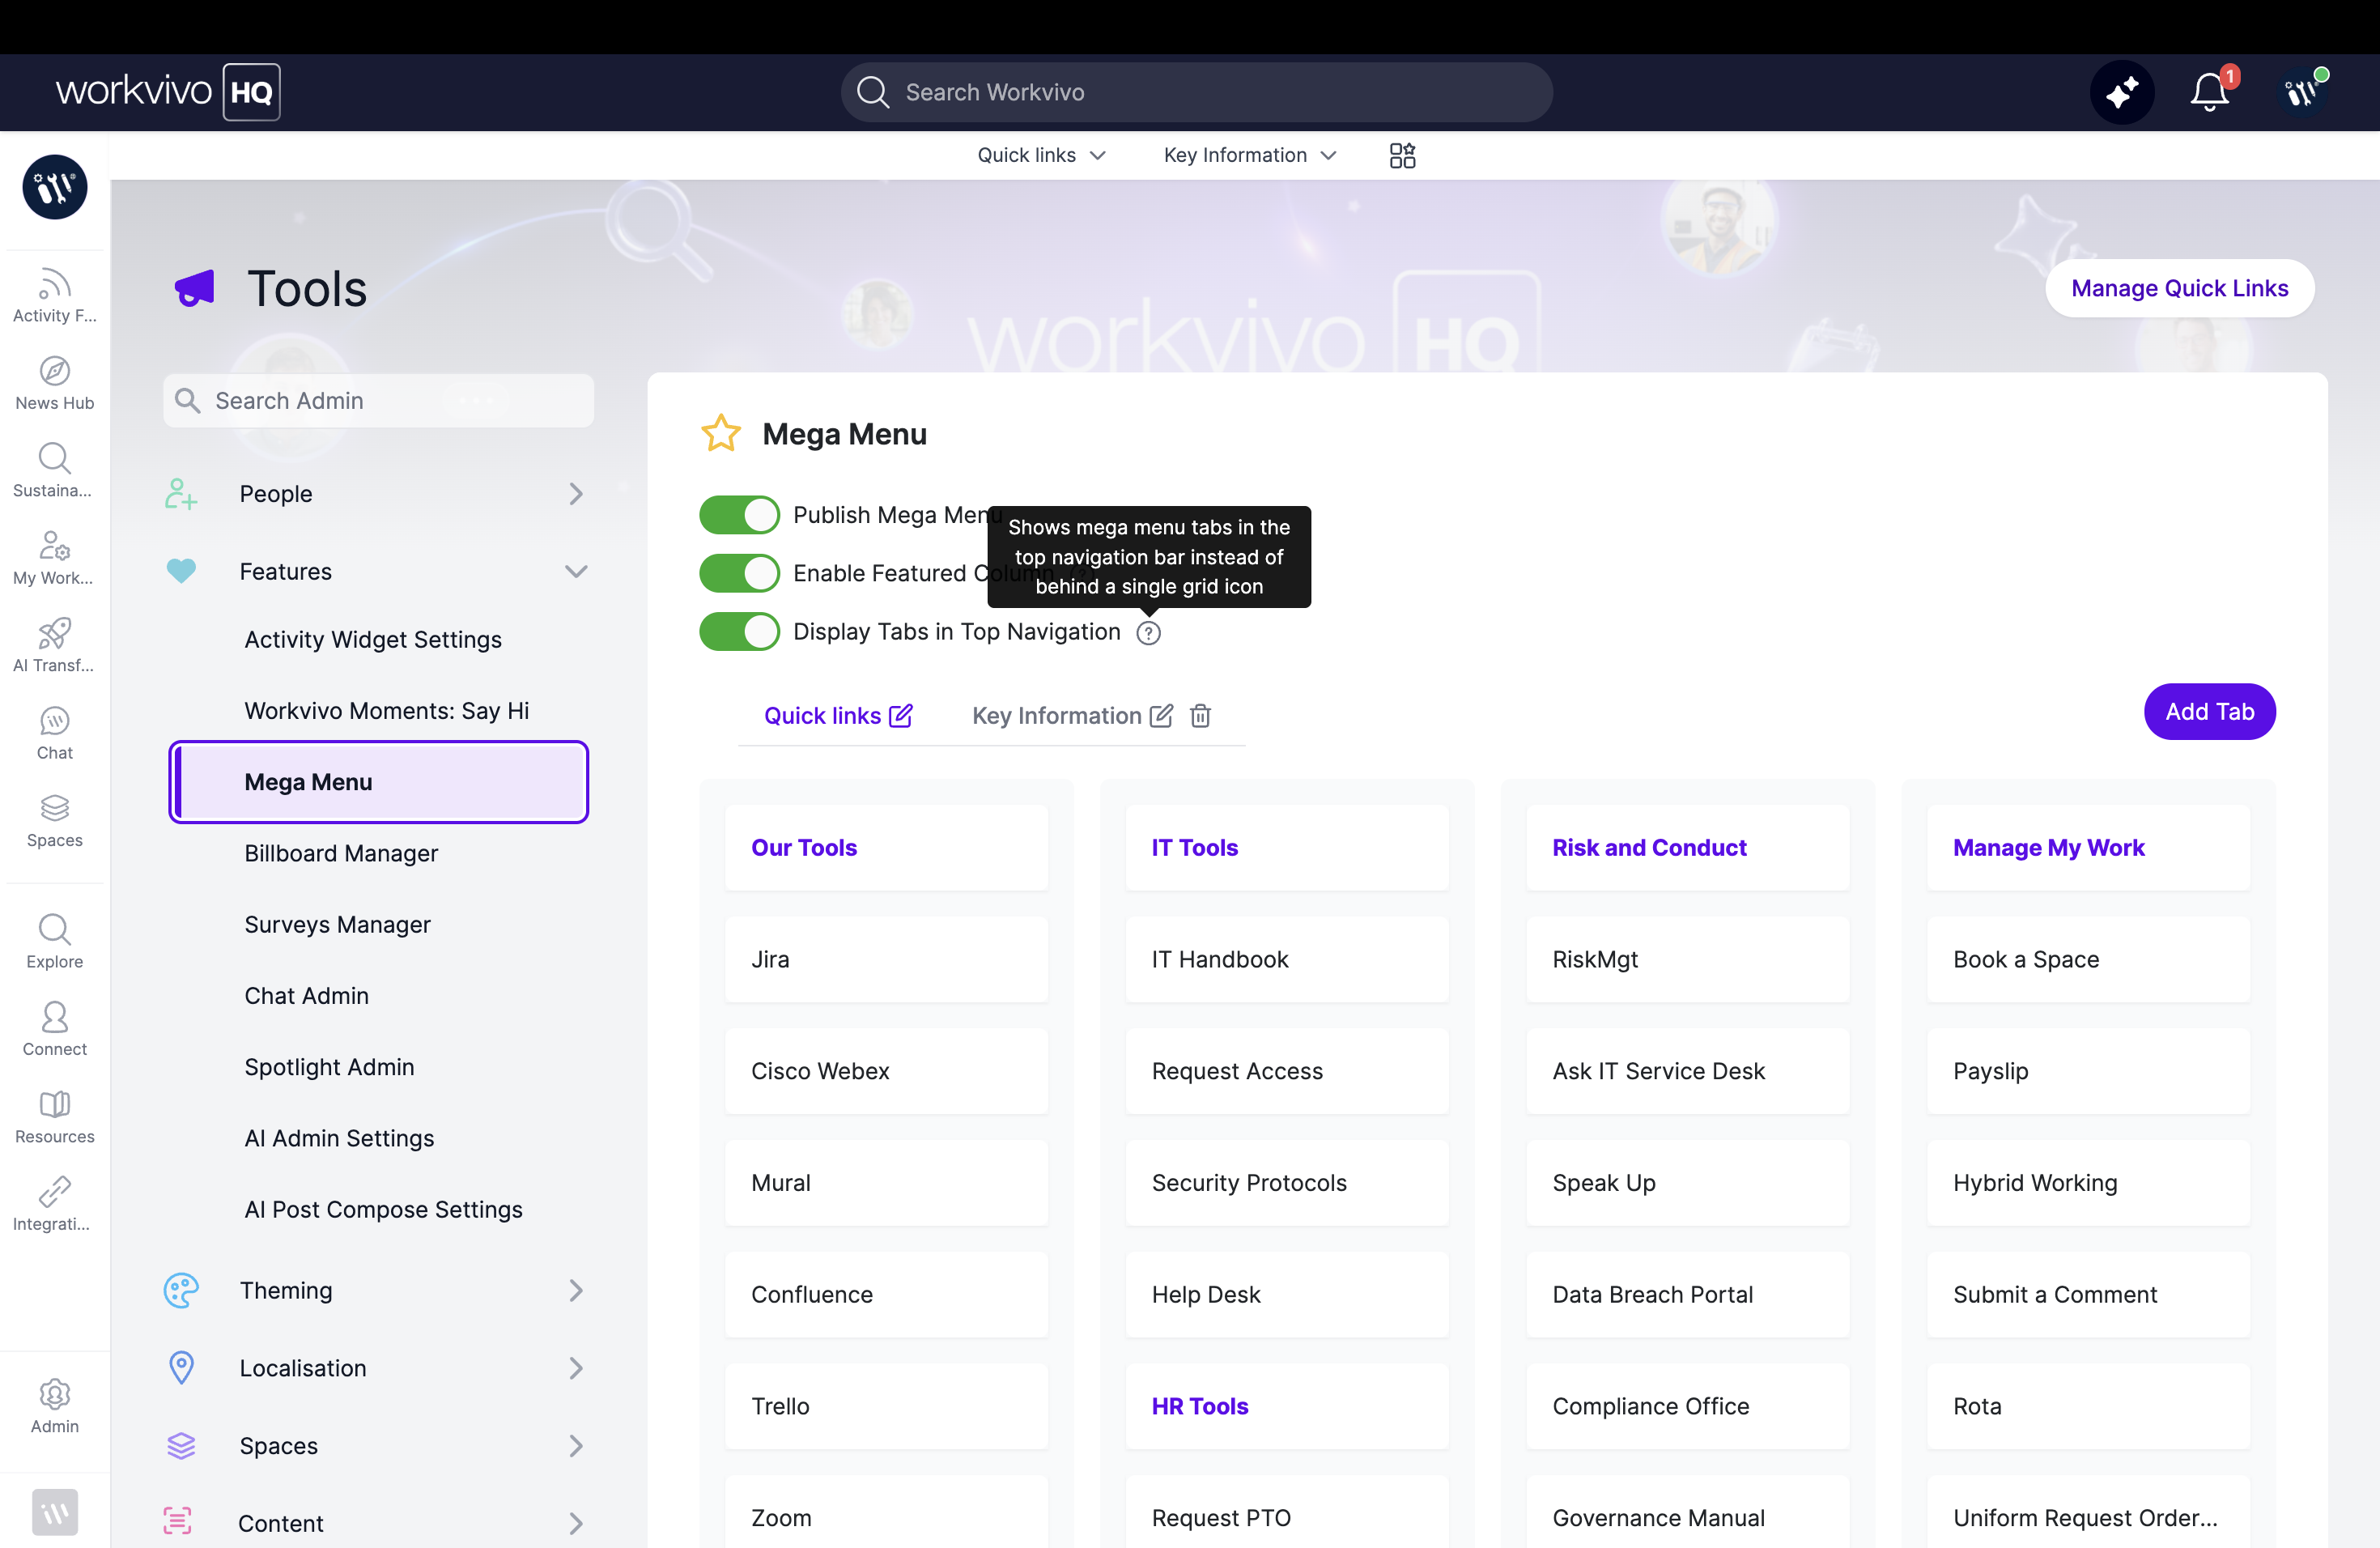Open Billboard Manager
2380x1548 pixels.
pyautogui.click(x=341, y=854)
